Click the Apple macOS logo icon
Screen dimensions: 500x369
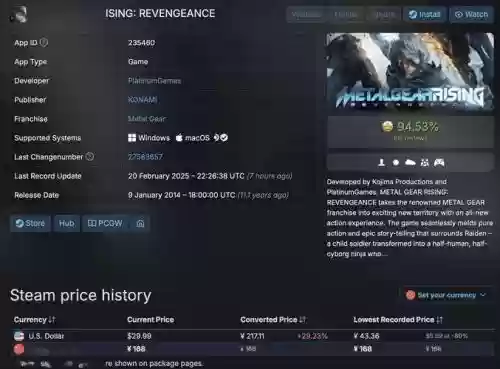click(x=179, y=137)
